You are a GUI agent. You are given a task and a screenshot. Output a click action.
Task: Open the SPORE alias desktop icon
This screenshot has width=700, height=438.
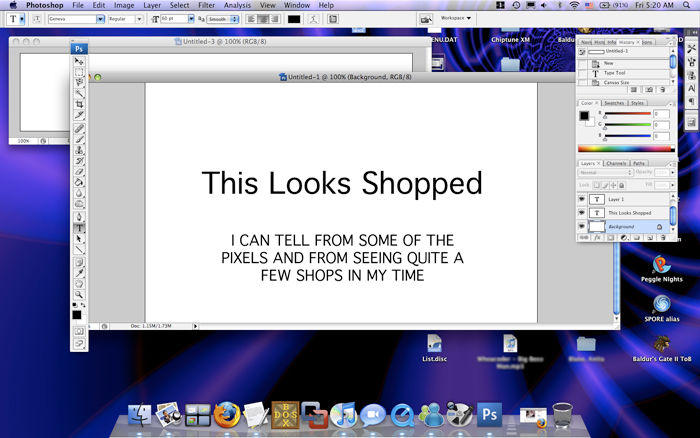(661, 304)
